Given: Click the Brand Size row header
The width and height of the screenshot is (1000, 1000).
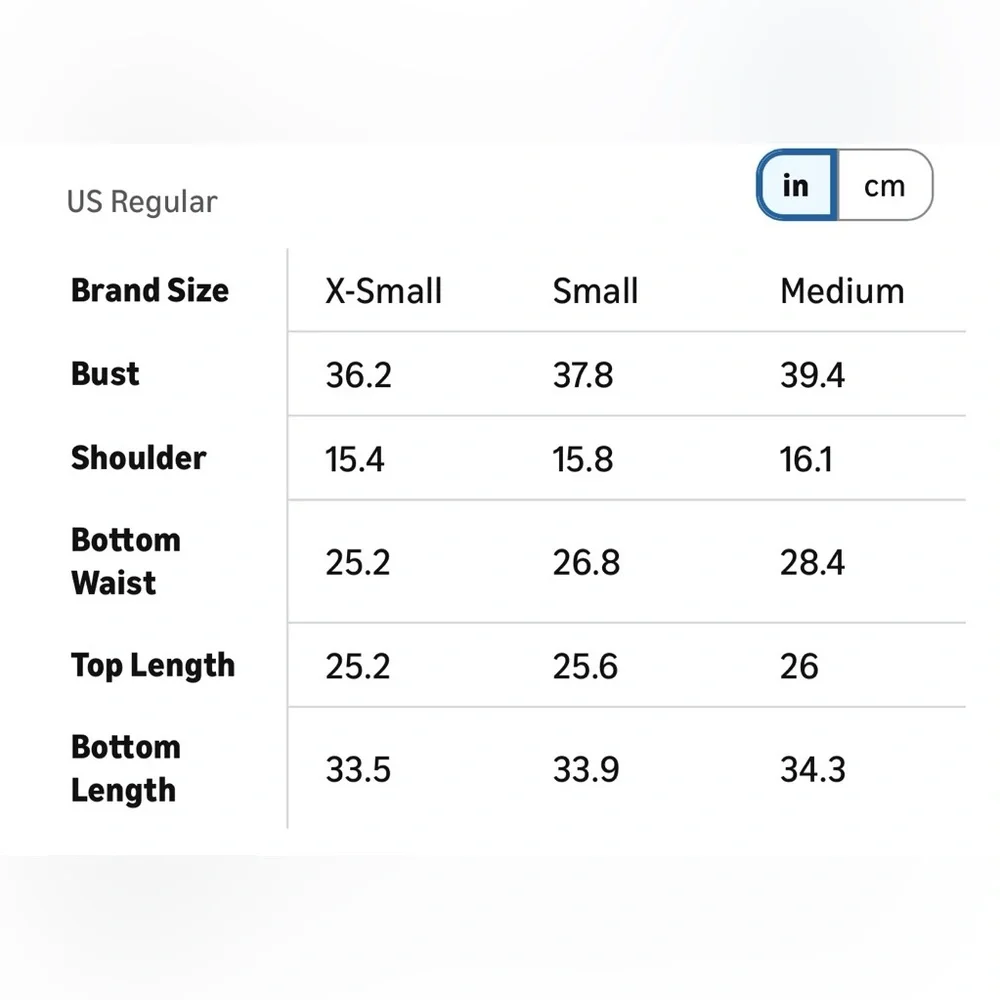Looking at the screenshot, I should [150, 291].
